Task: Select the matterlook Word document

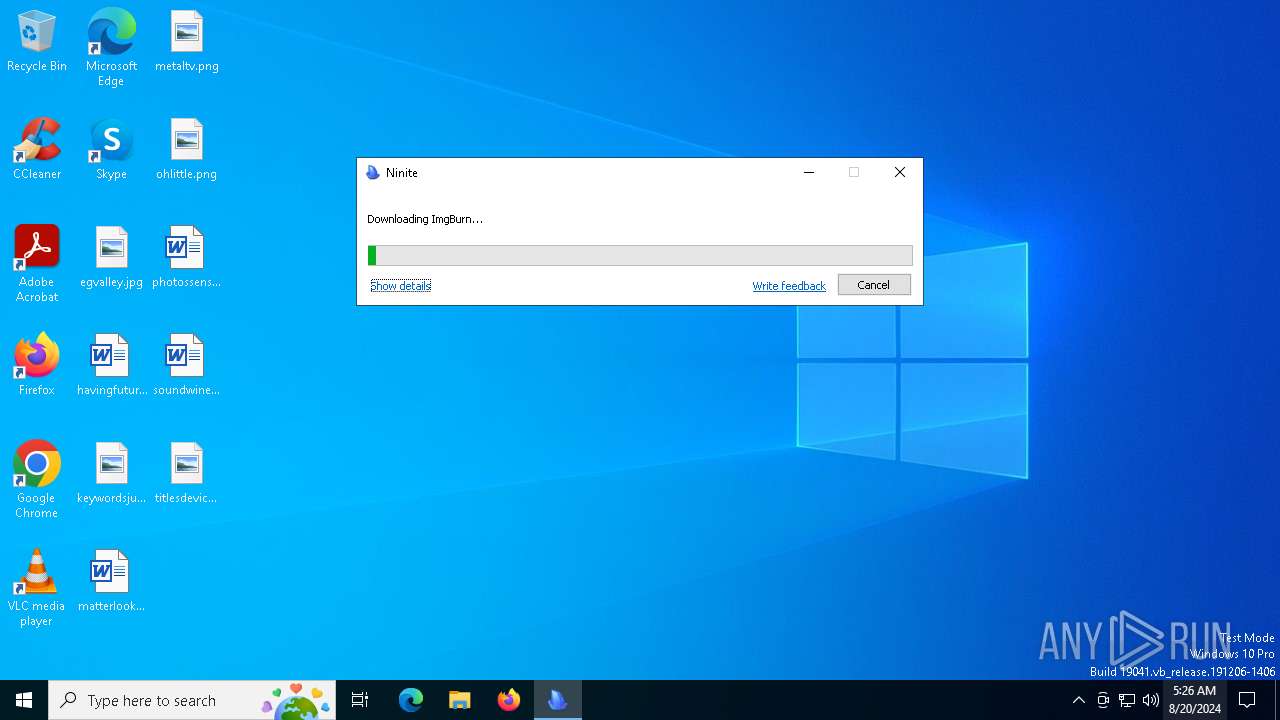Action: click(111, 582)
